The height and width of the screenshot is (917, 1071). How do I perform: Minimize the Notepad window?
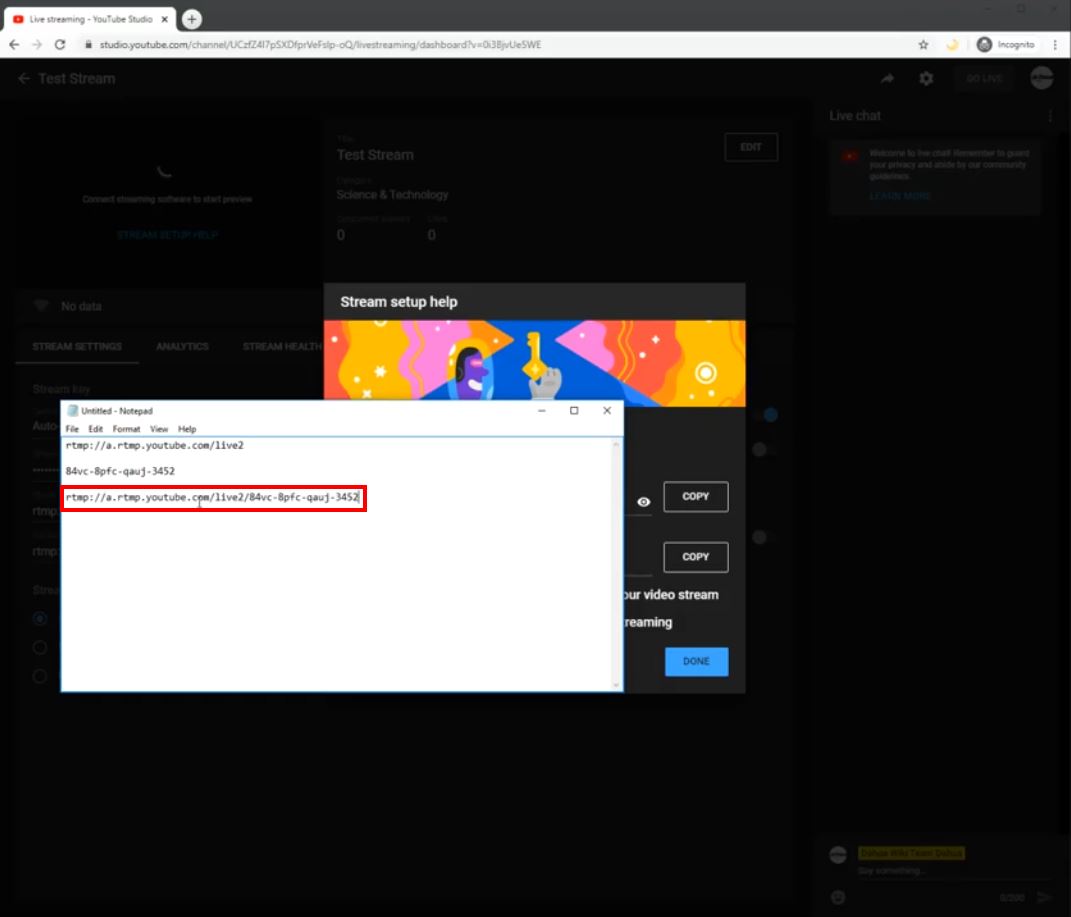pos(542,410)
